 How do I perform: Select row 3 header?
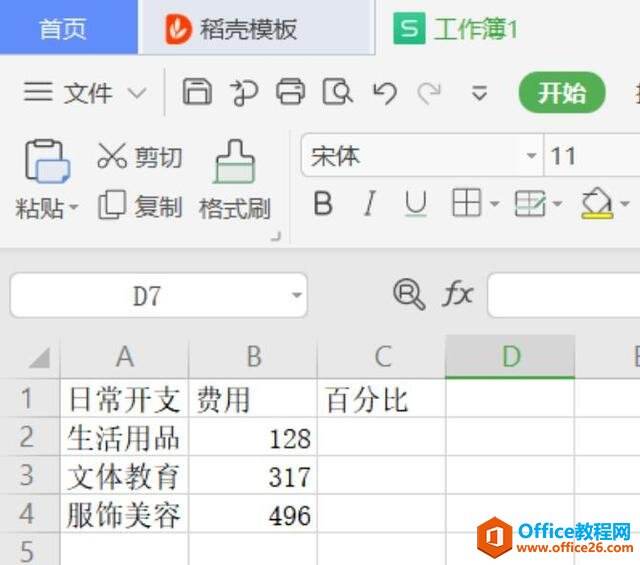[29, 475]
